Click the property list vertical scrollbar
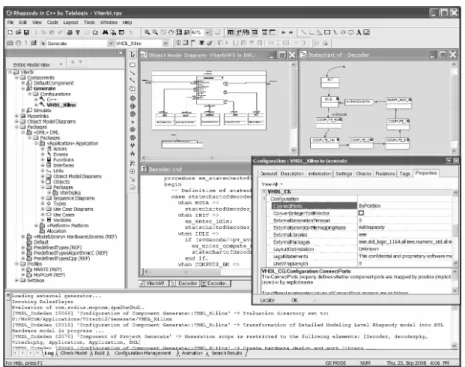 click(x=455, y=228)
